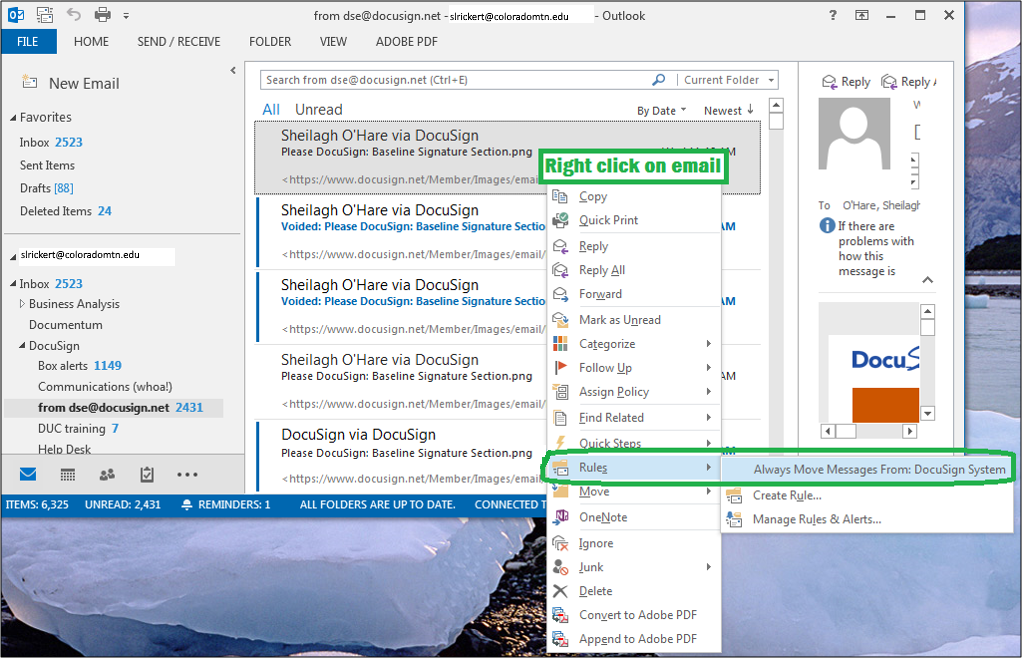The image size is (1022, 658).
Task: Switch to the SEND / RECEIVE tab
Action: tap(179, 42)
